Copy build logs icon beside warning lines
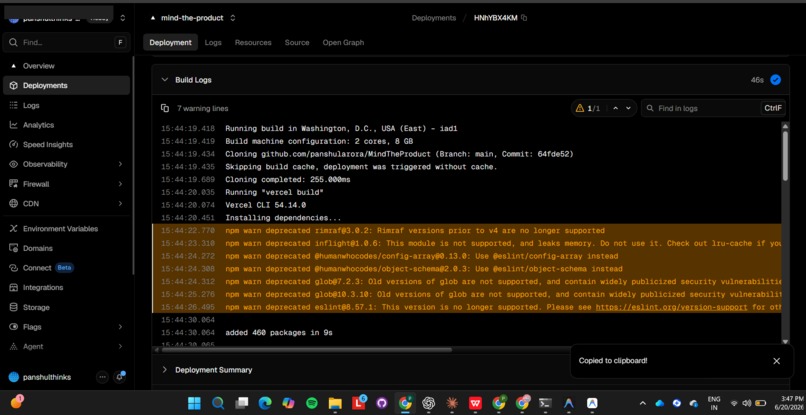This screenshot has width=806, height=415. (x=165, y=109)
